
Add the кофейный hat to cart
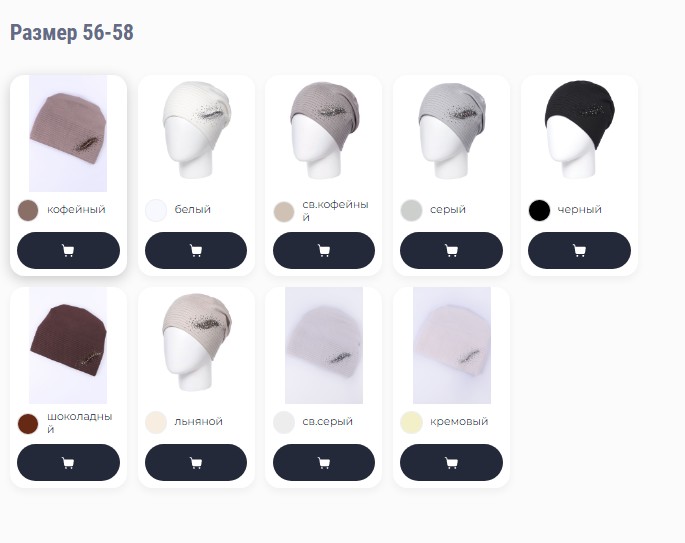click(x=68, y=250)
